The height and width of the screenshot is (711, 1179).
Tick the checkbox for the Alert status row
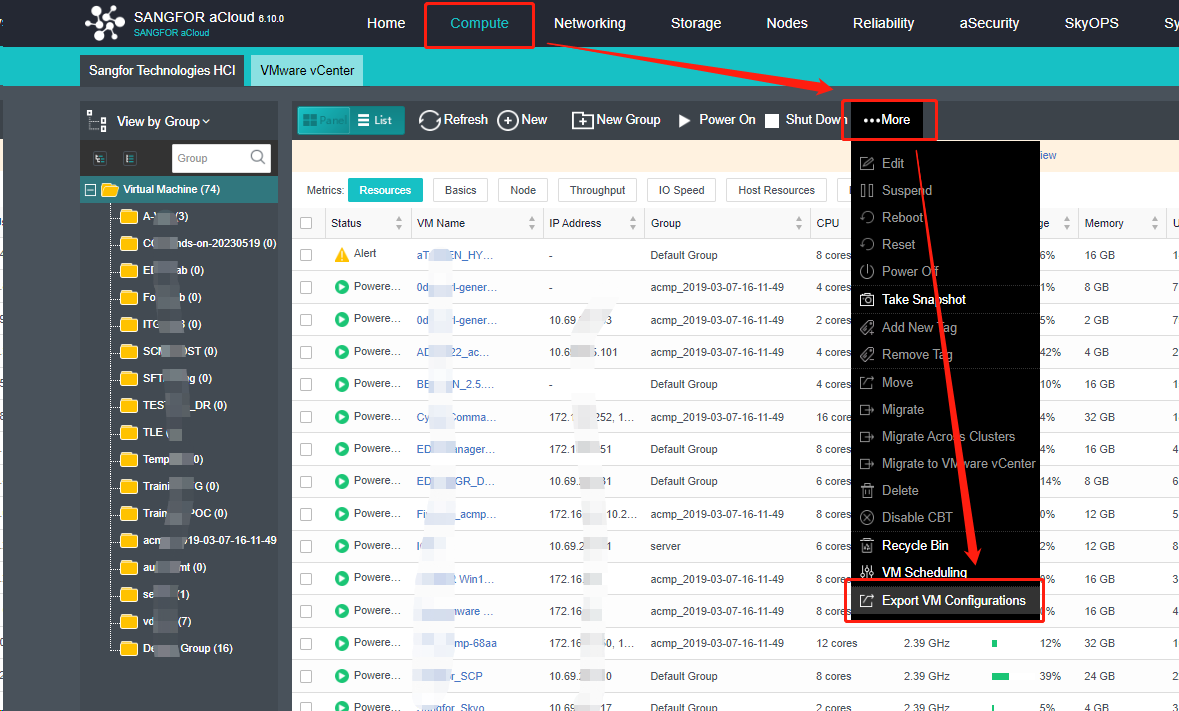click(x=306, y=255)
